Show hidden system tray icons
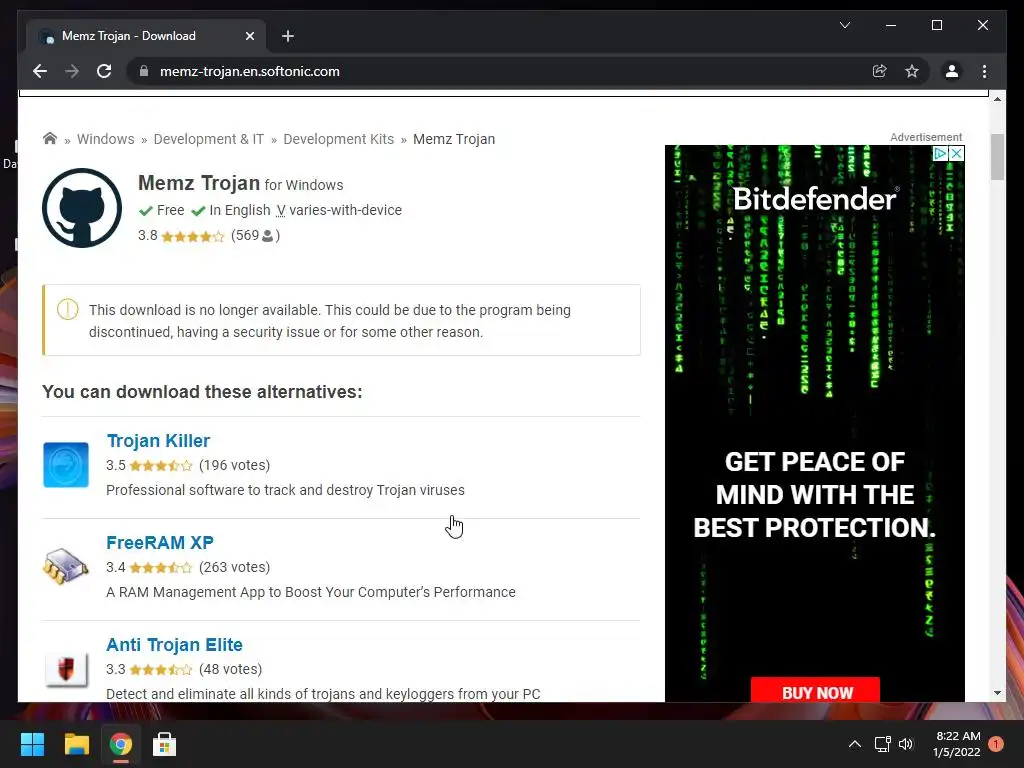Screen dimensions: 1024x768 (854, 744)
